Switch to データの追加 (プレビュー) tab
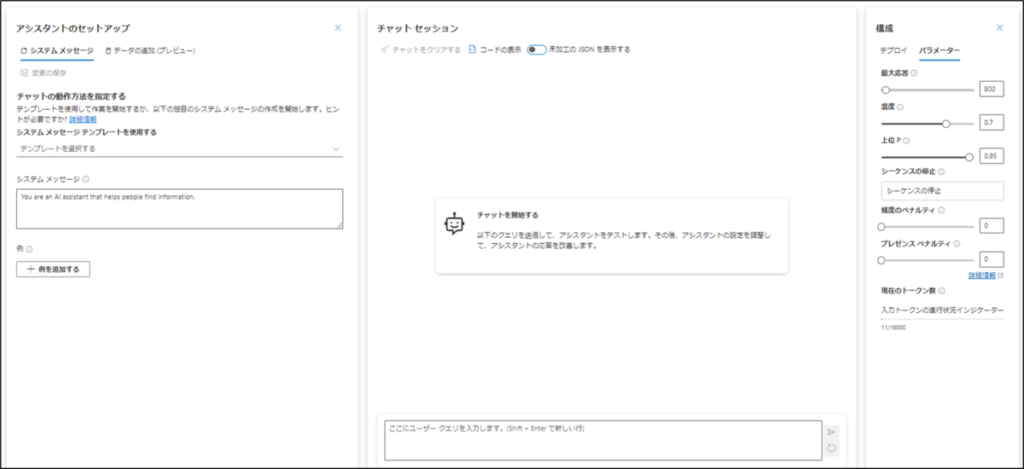The width and height of the screenshot is (1024, 469). pyautogui.click(x=150, y=50)
